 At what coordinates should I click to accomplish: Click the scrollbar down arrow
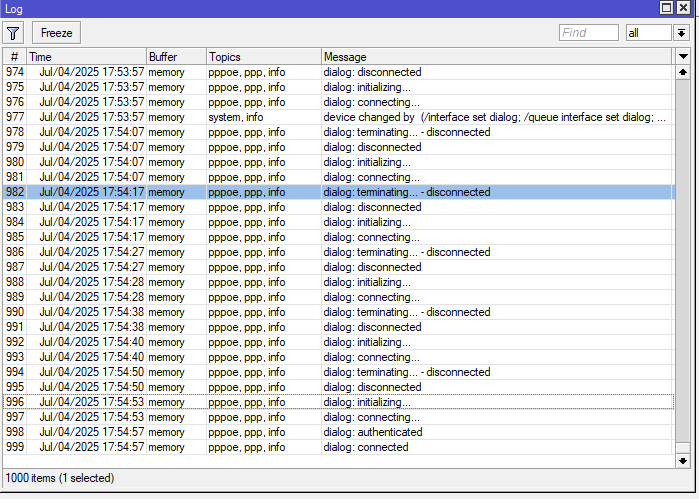pyautogui.click(x=683, y=461)
